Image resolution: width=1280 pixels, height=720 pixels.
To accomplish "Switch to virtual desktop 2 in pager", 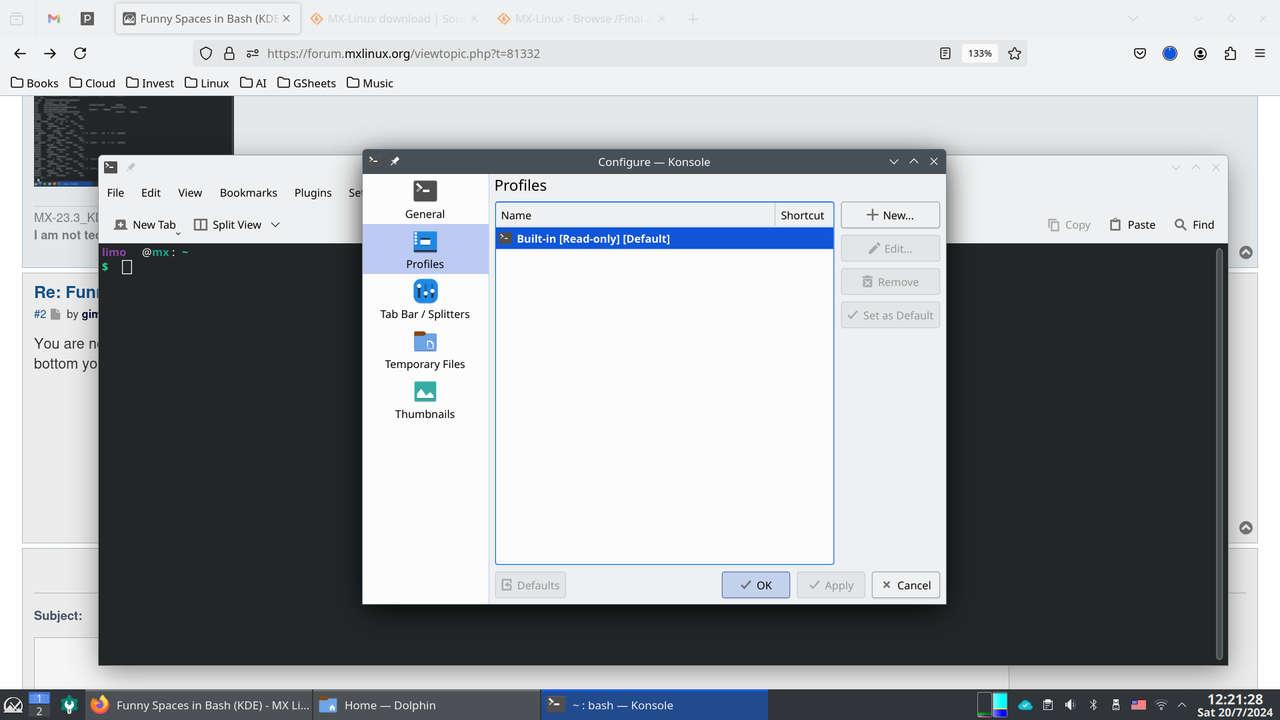I will 39,711.
